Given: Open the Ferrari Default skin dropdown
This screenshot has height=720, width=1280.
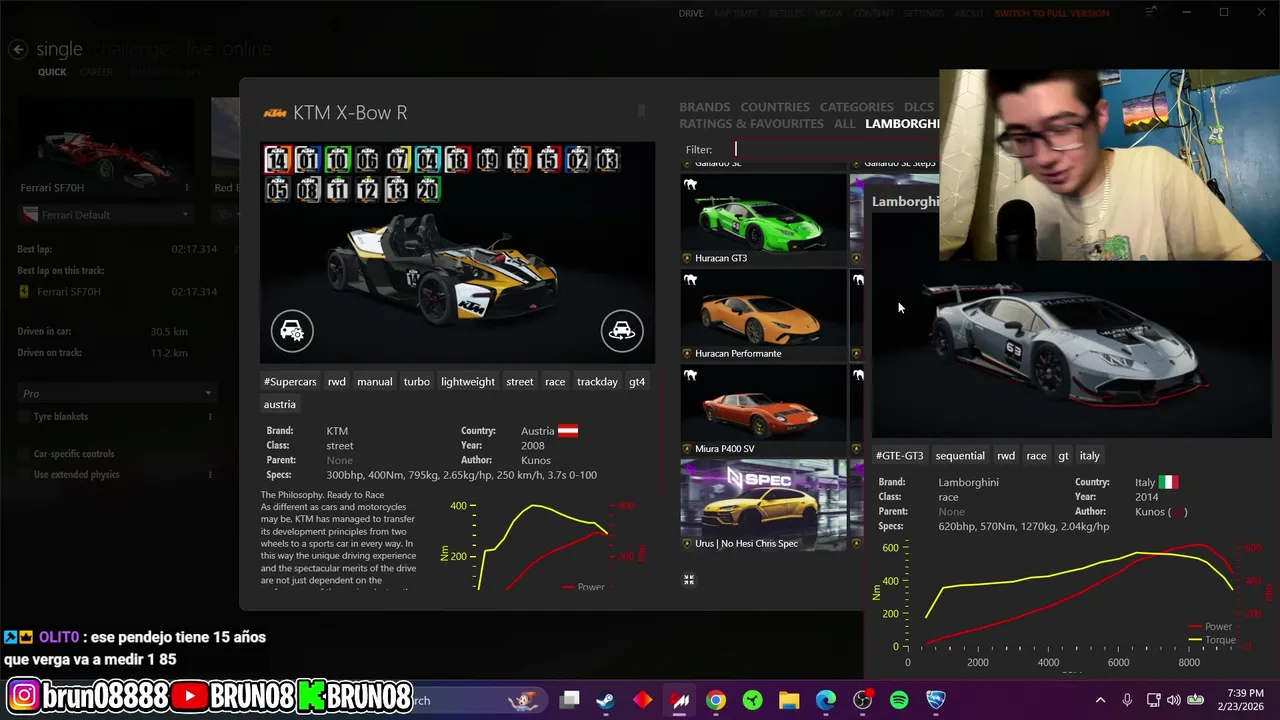Looking at the screenshot, I should coord(105,215).
